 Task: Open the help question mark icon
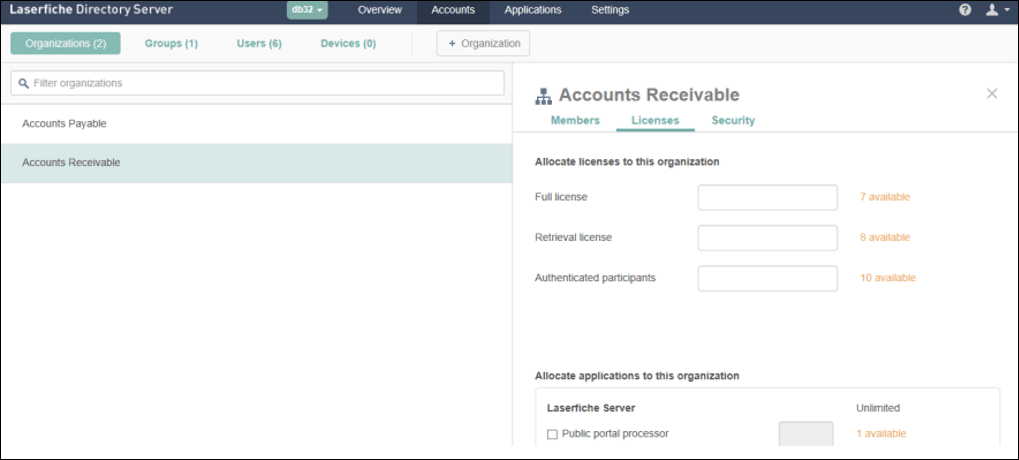[965, 10]
